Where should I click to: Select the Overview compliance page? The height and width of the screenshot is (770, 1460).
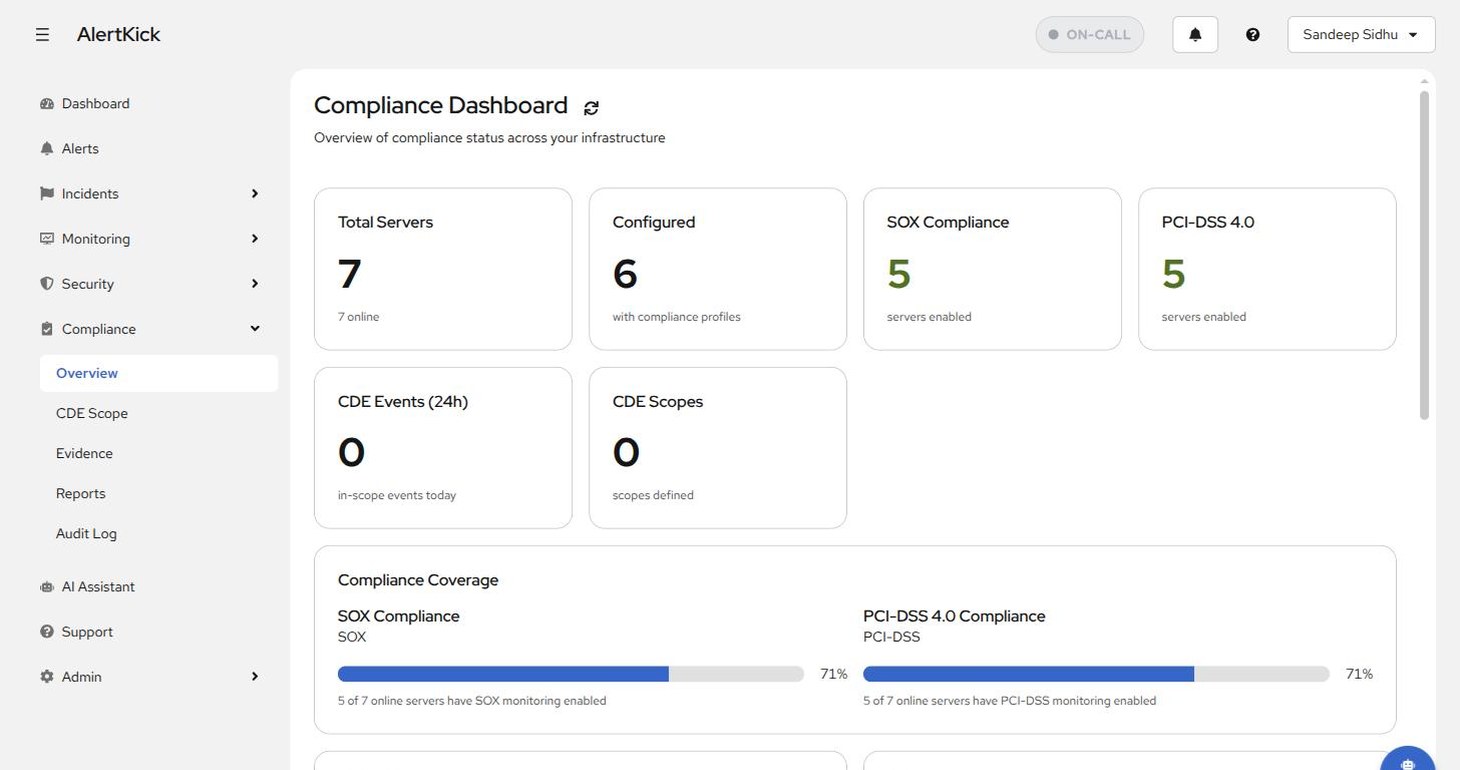159,373
